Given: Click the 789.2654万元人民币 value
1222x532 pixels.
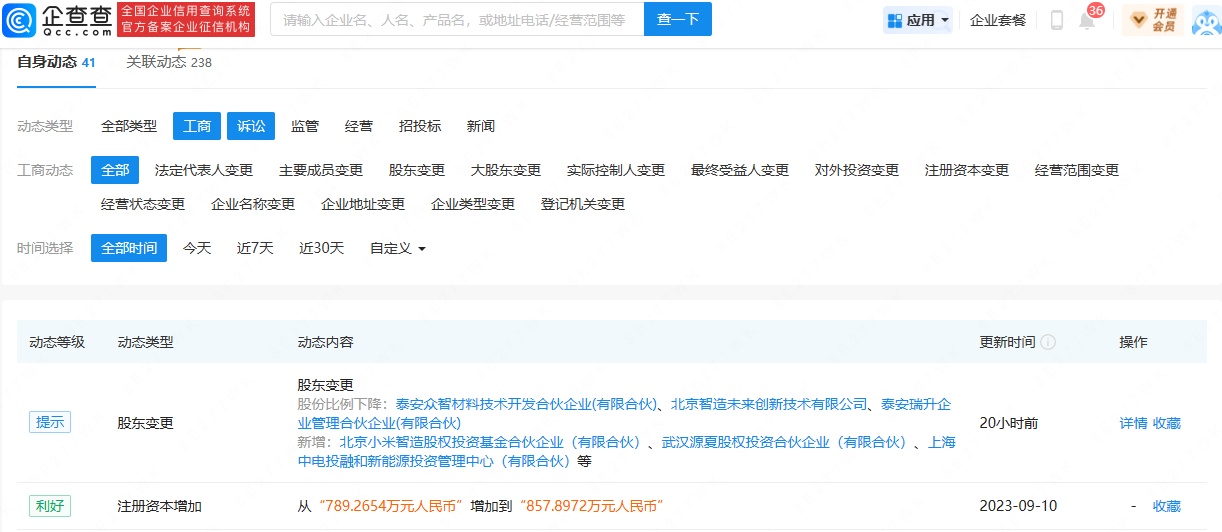Looking at the screenshot, I should [x=390, y=506].
